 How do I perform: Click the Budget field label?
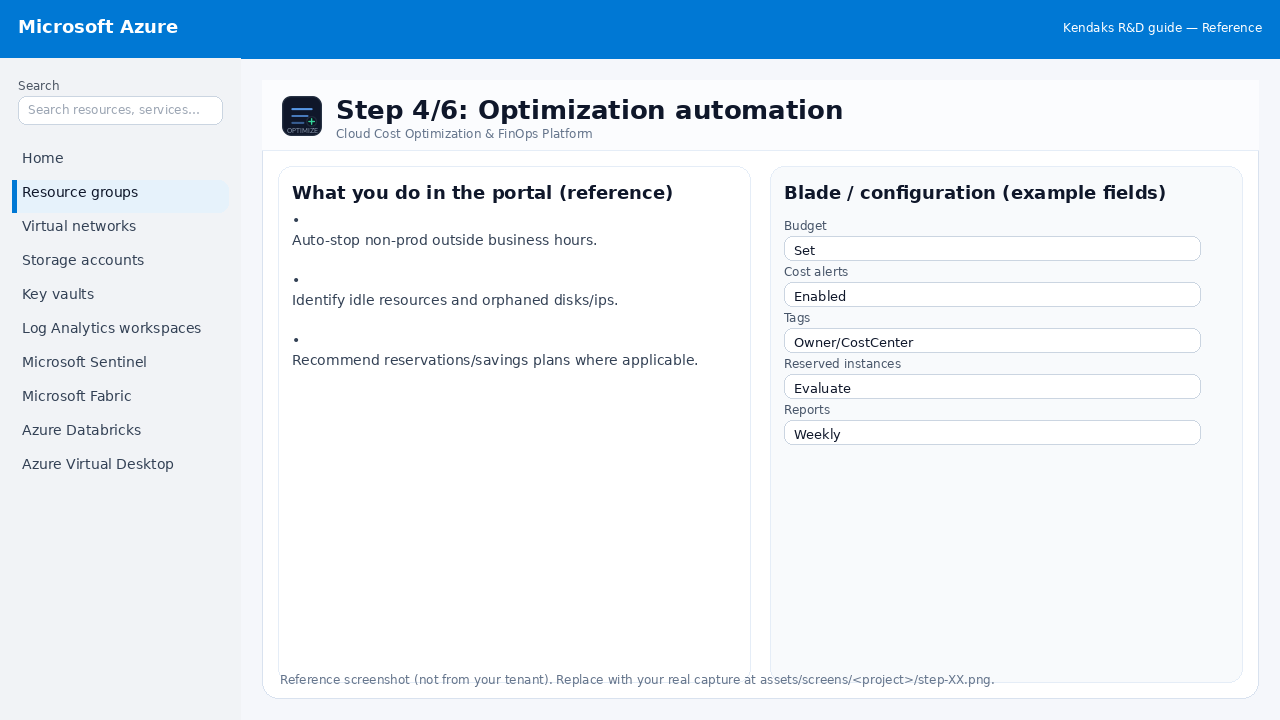tap(805, 226)
